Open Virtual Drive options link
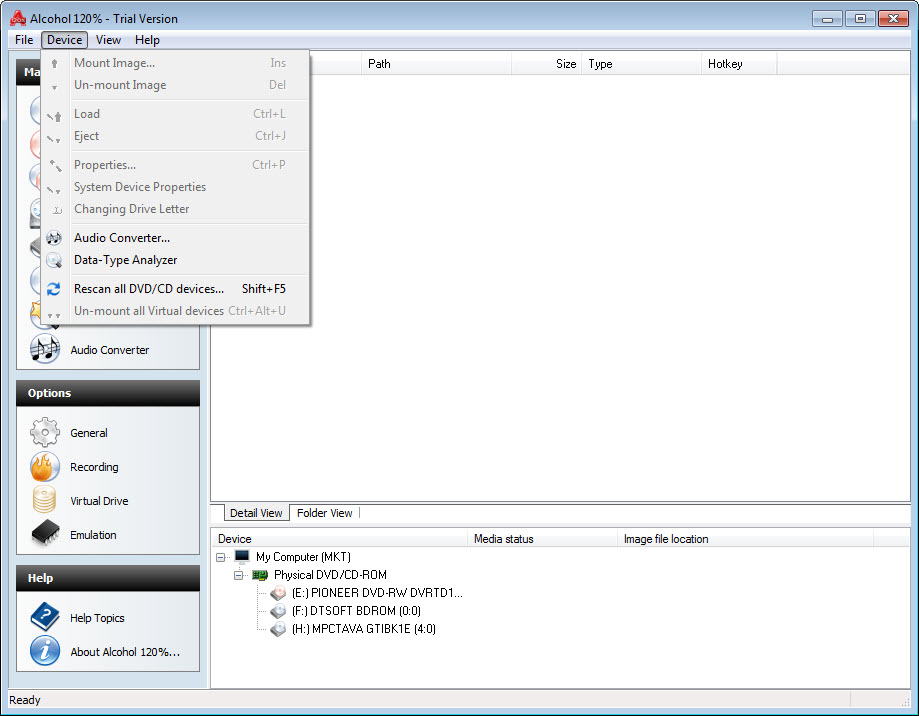 click(x=99, y=501)
